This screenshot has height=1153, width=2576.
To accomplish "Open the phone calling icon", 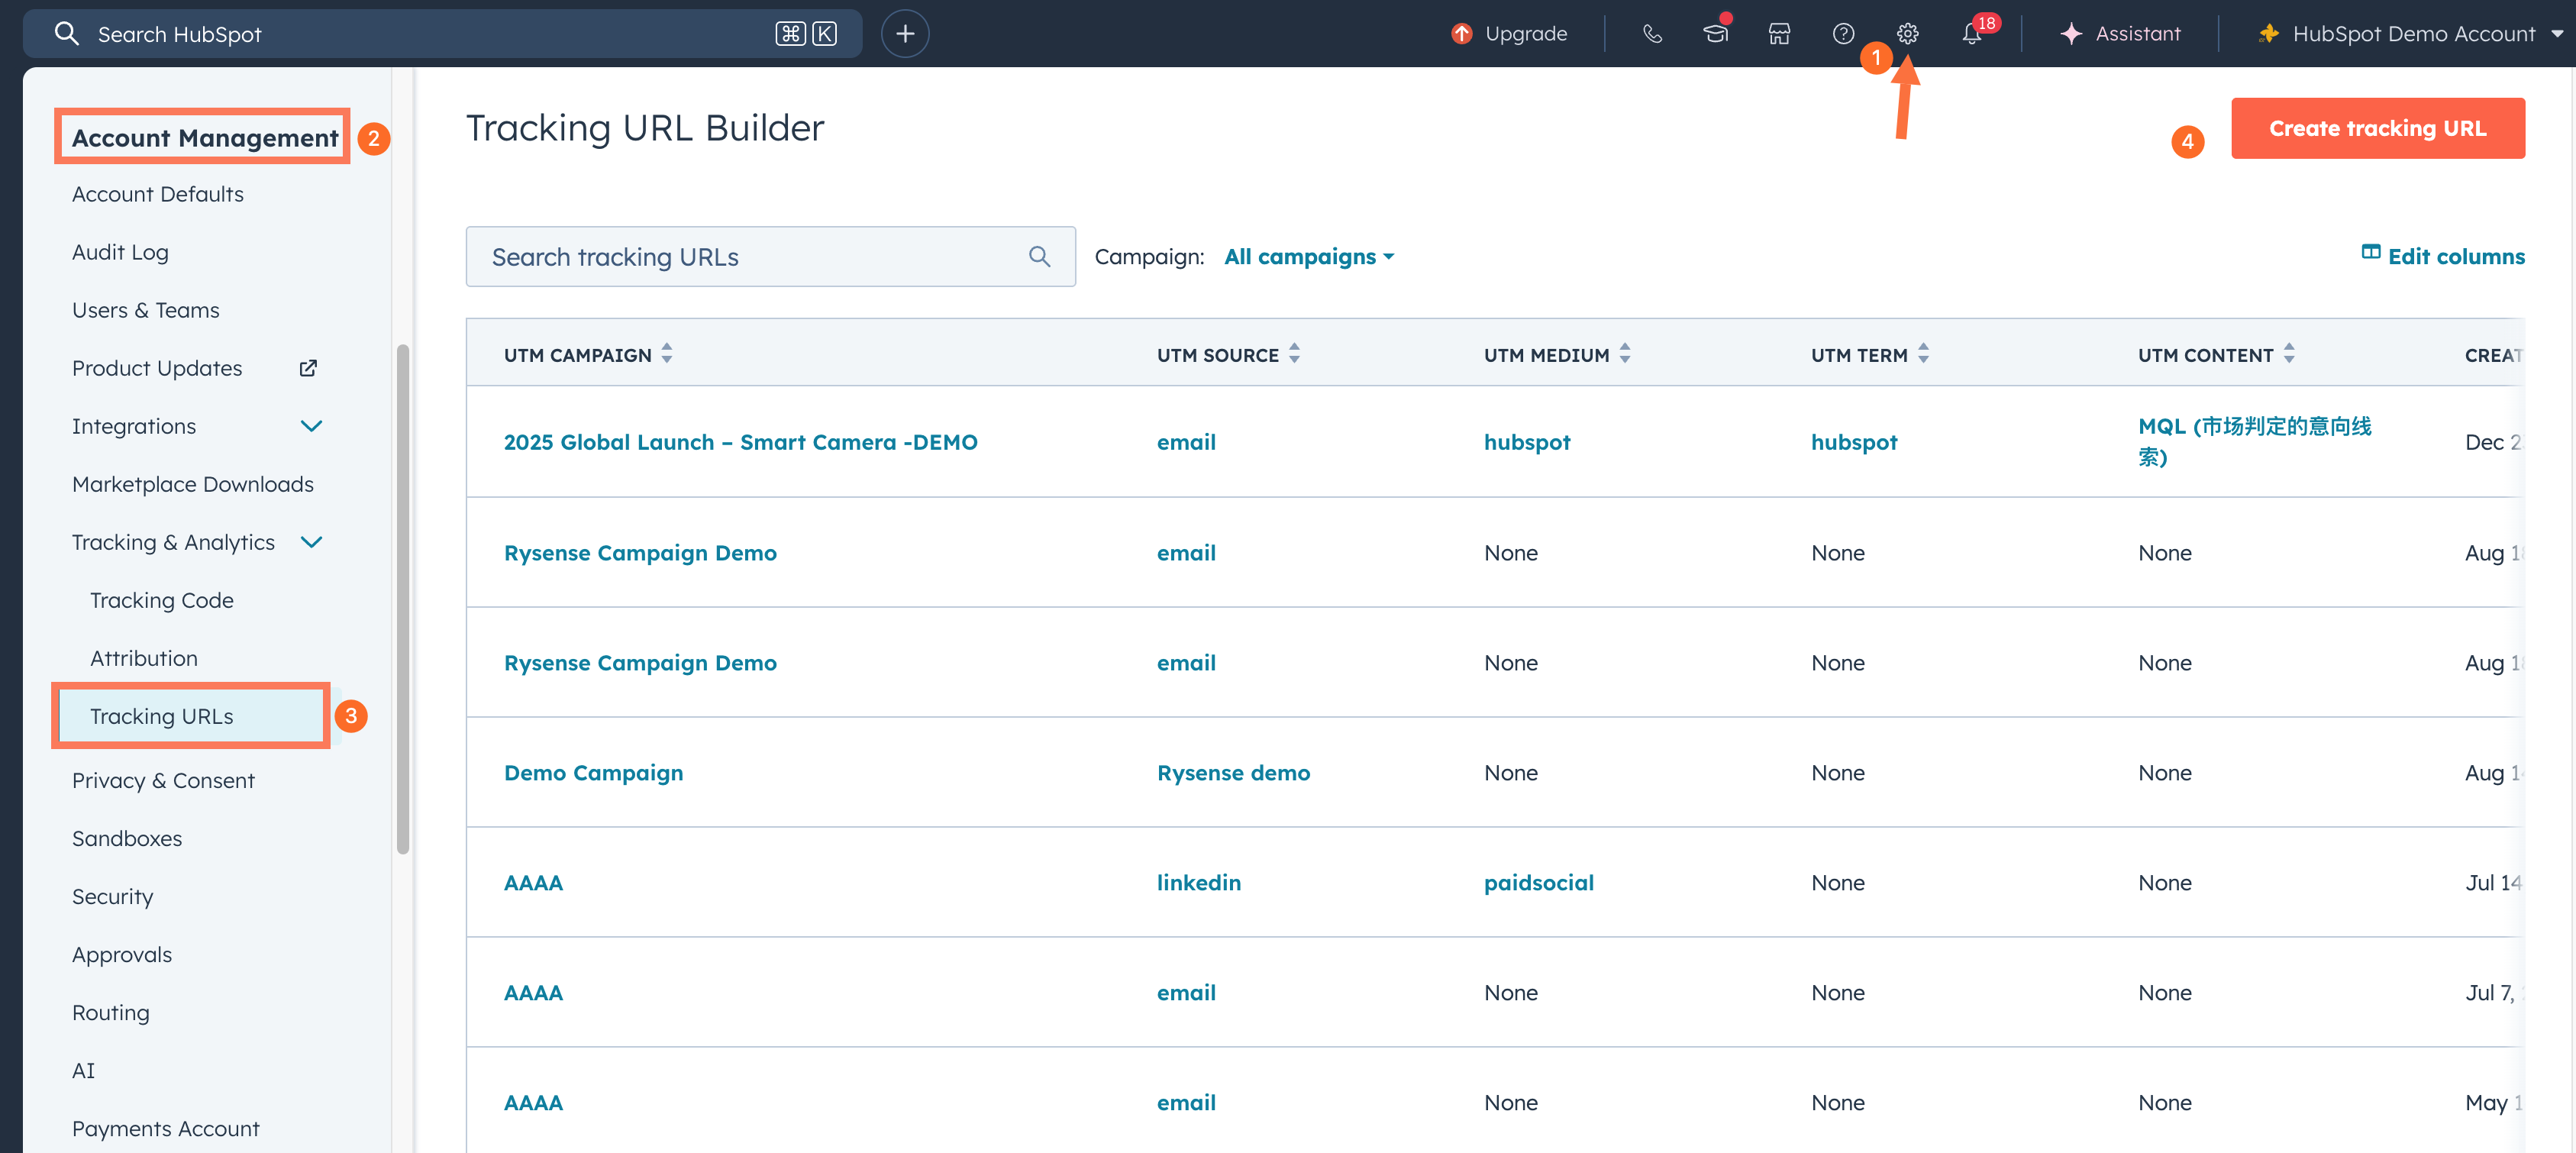I will coord(1652,34).
